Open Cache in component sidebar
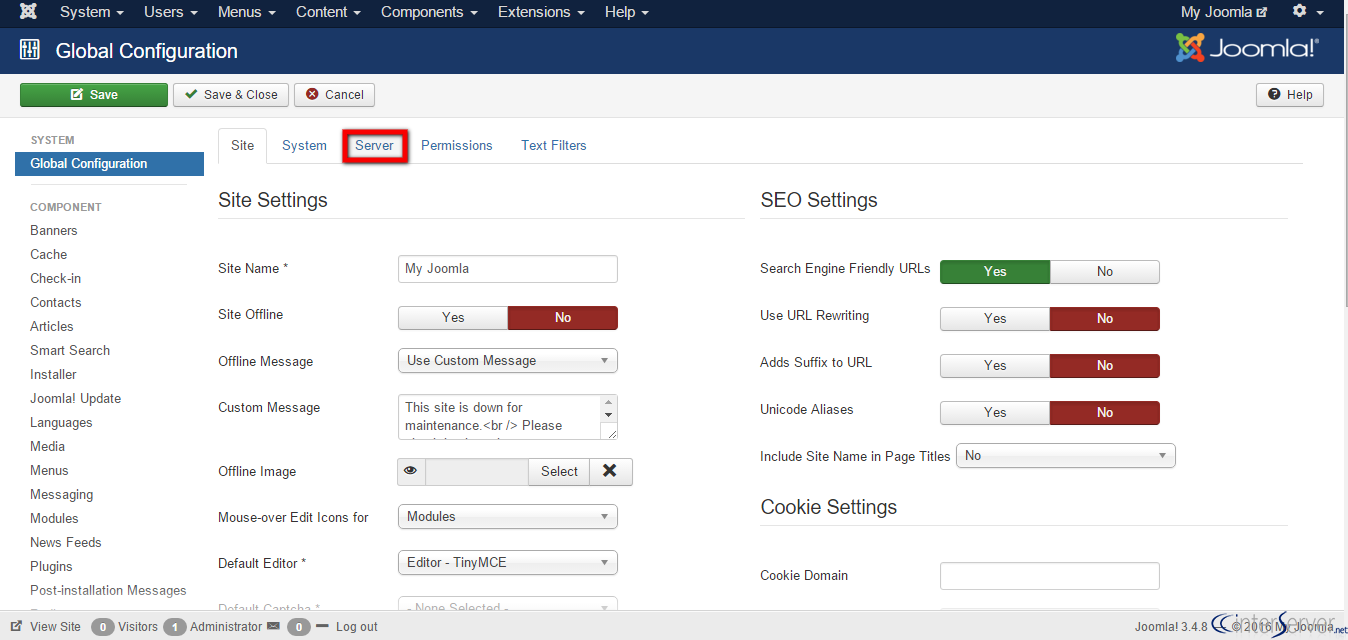 tap(49, 255)
